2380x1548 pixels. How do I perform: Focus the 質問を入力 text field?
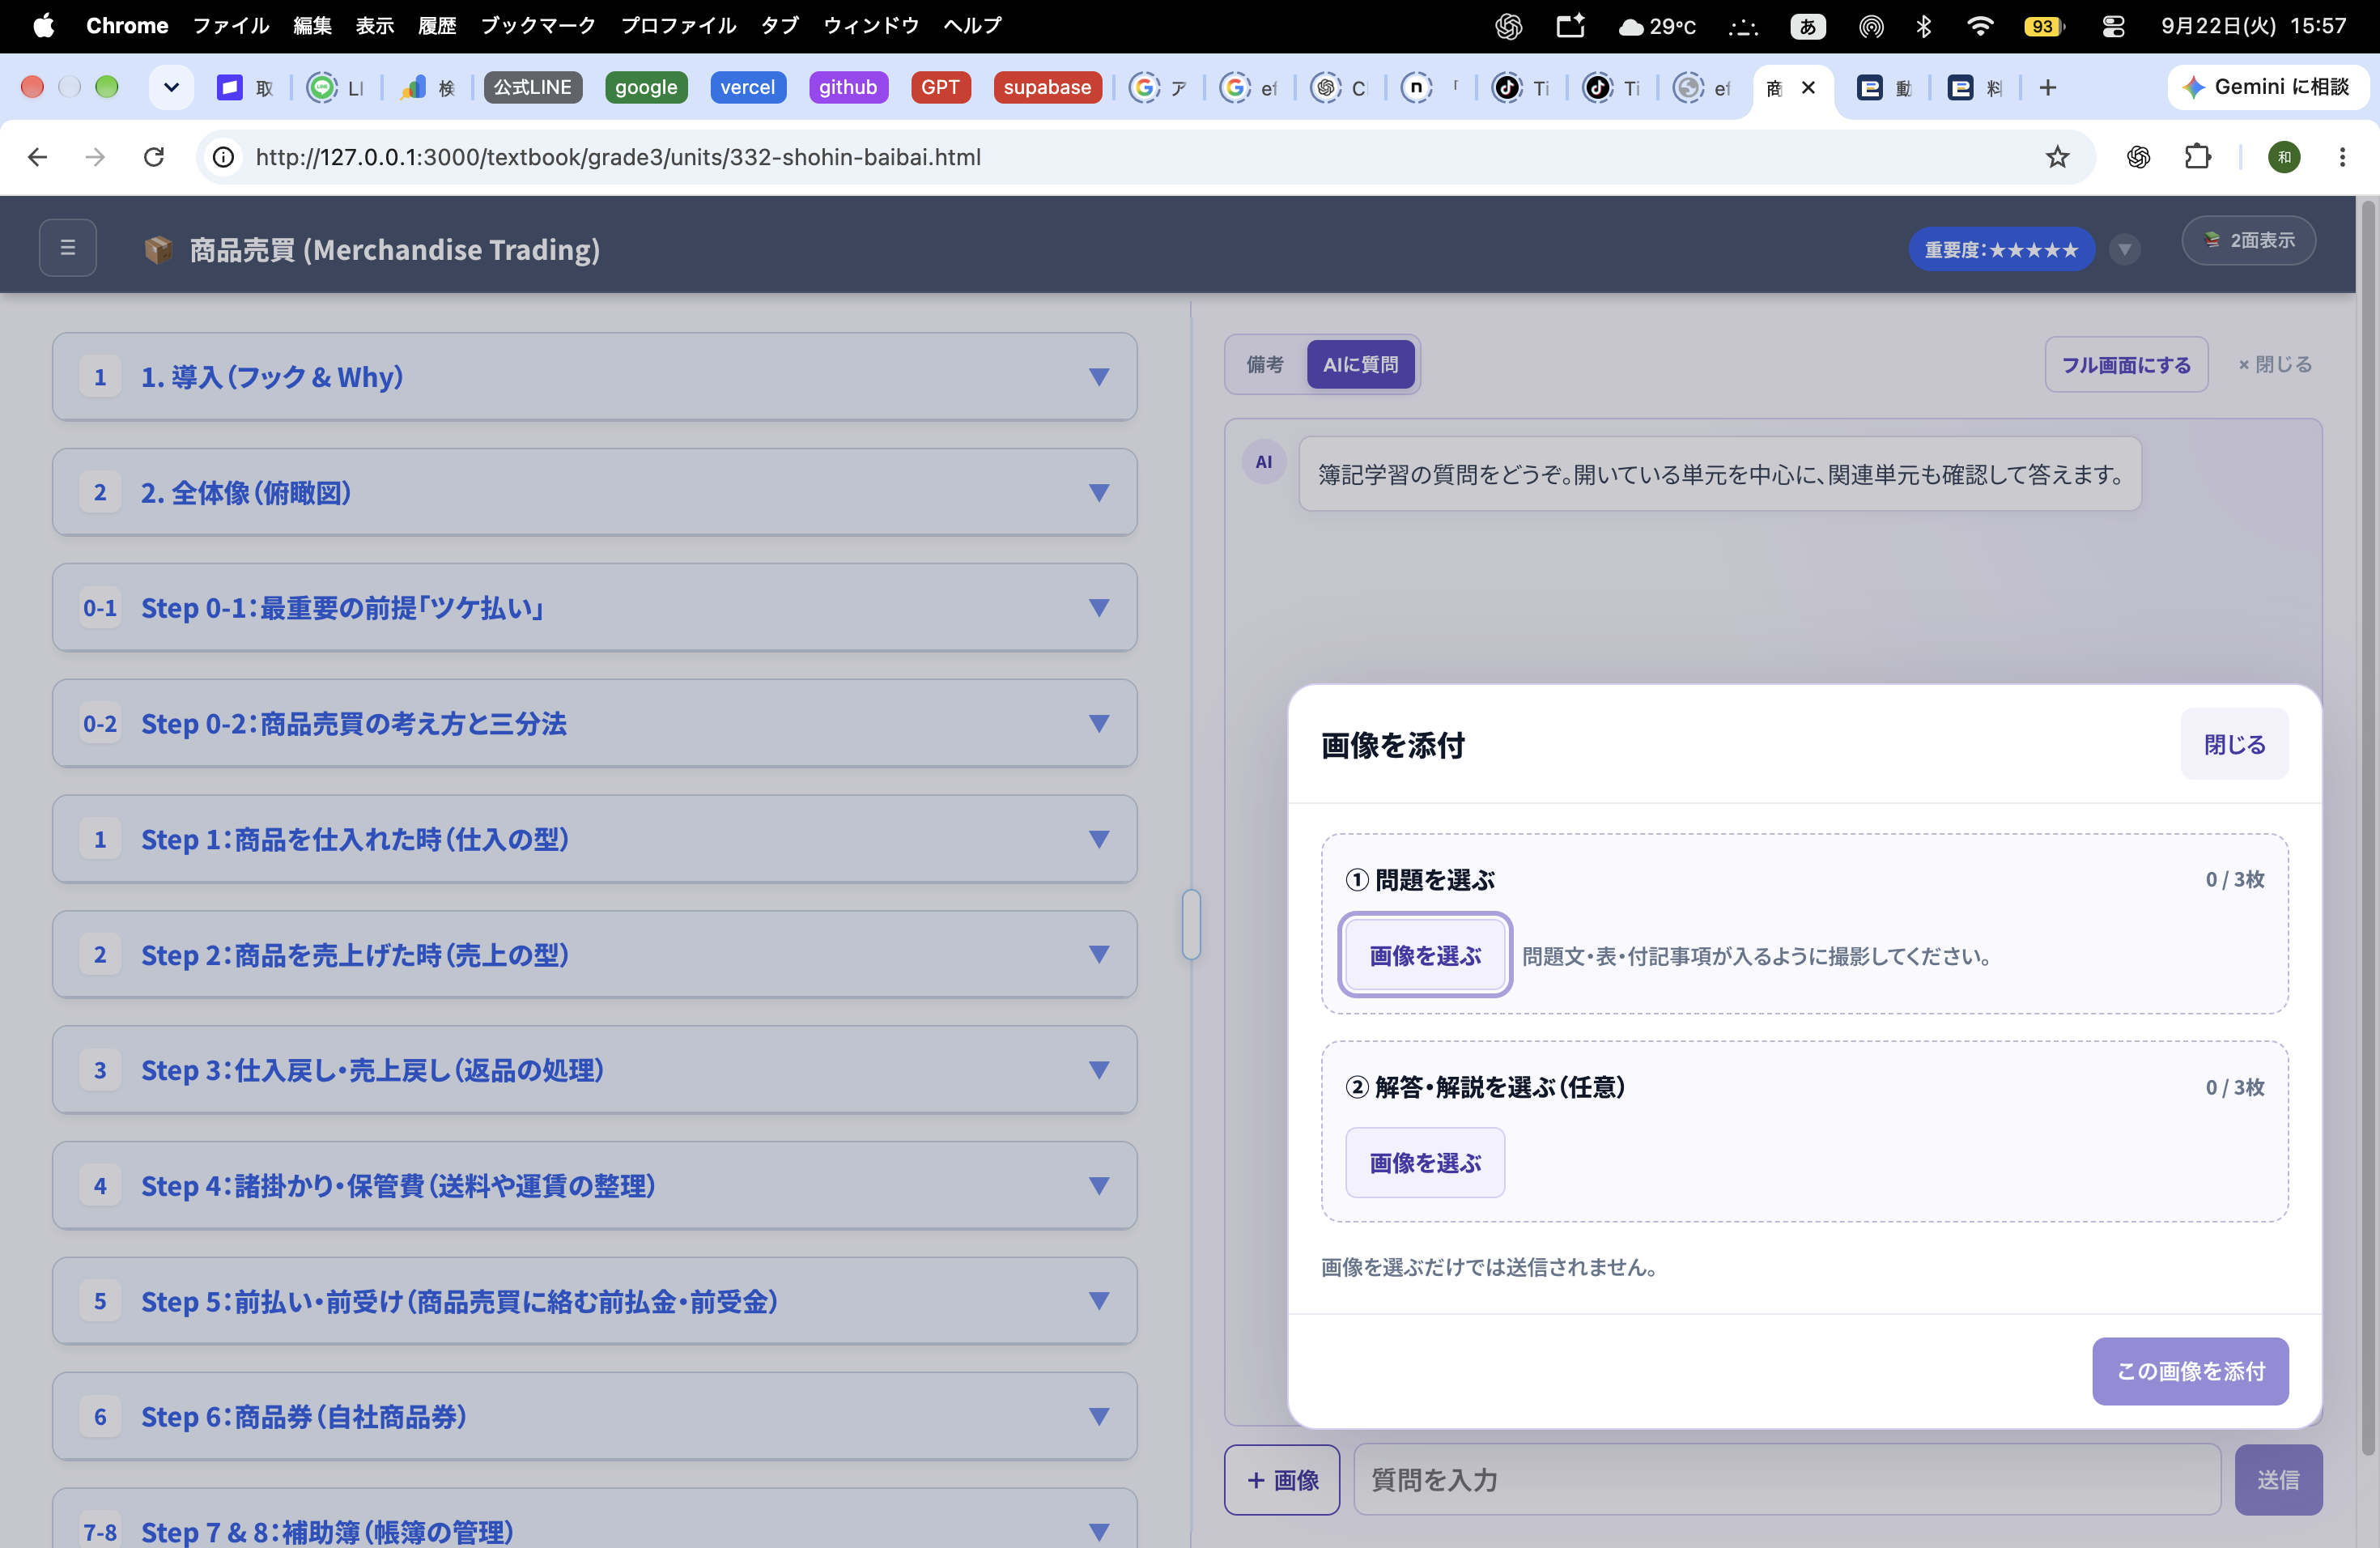click(x=1787, y=1479)
